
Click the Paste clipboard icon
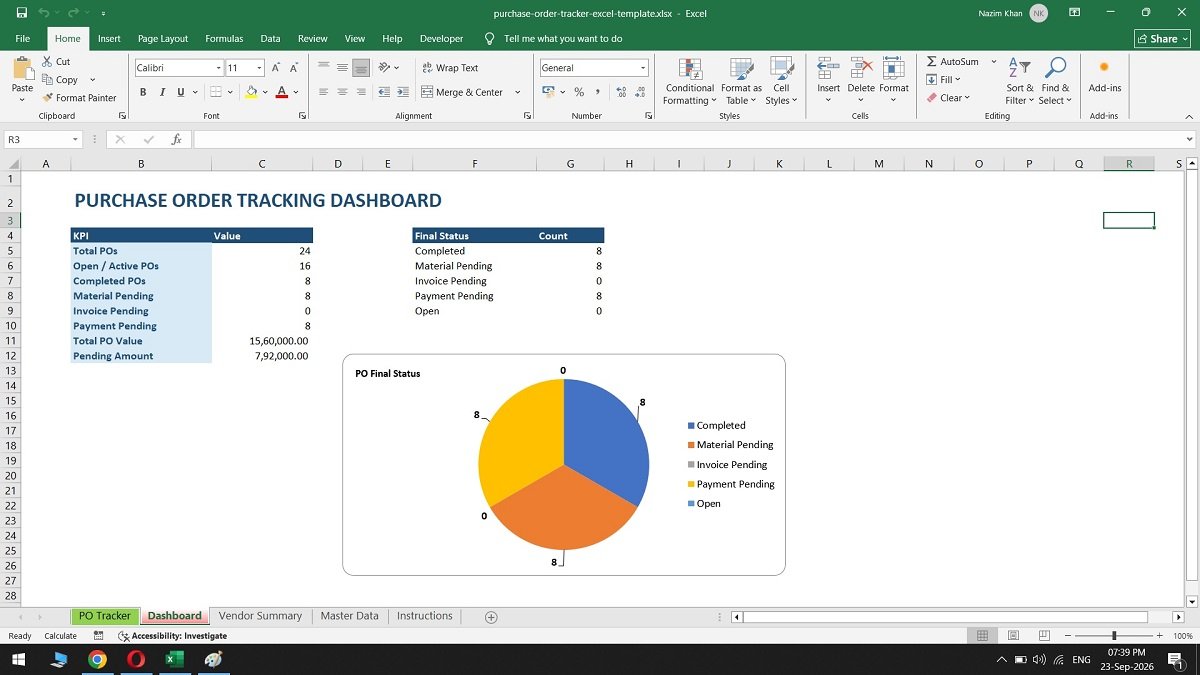22,68
